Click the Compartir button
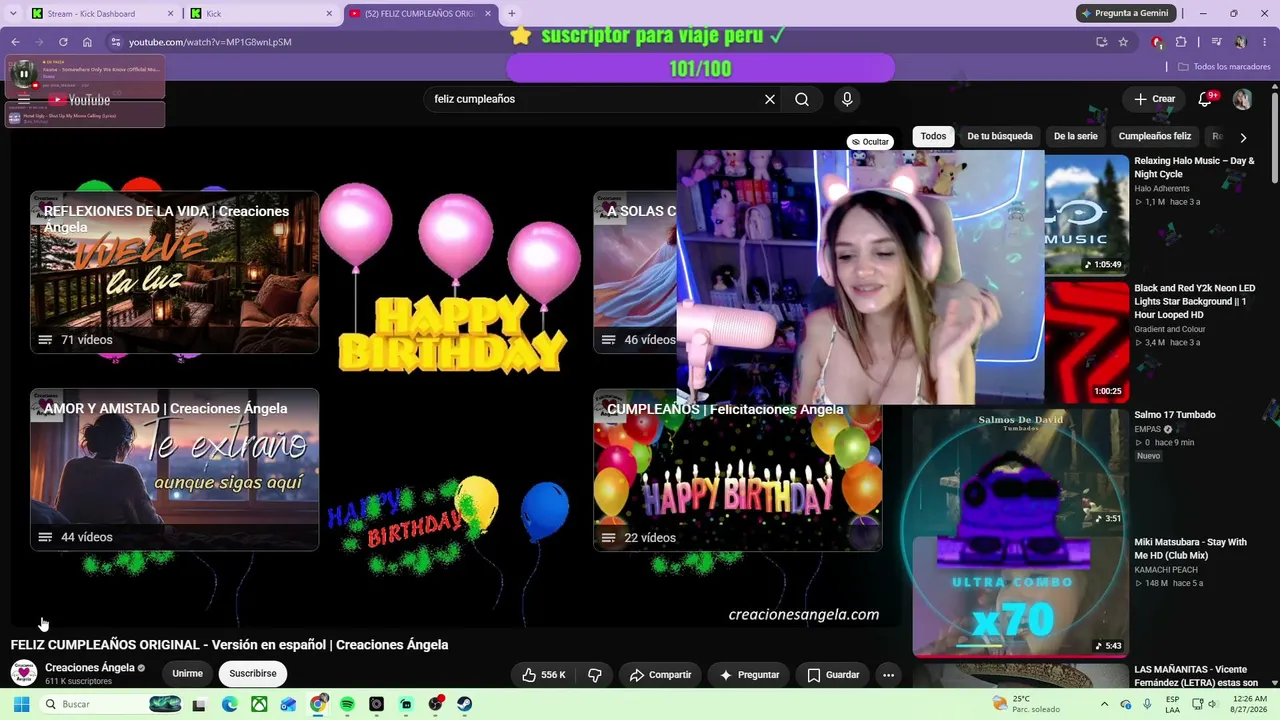 click(x=660, y=675)
